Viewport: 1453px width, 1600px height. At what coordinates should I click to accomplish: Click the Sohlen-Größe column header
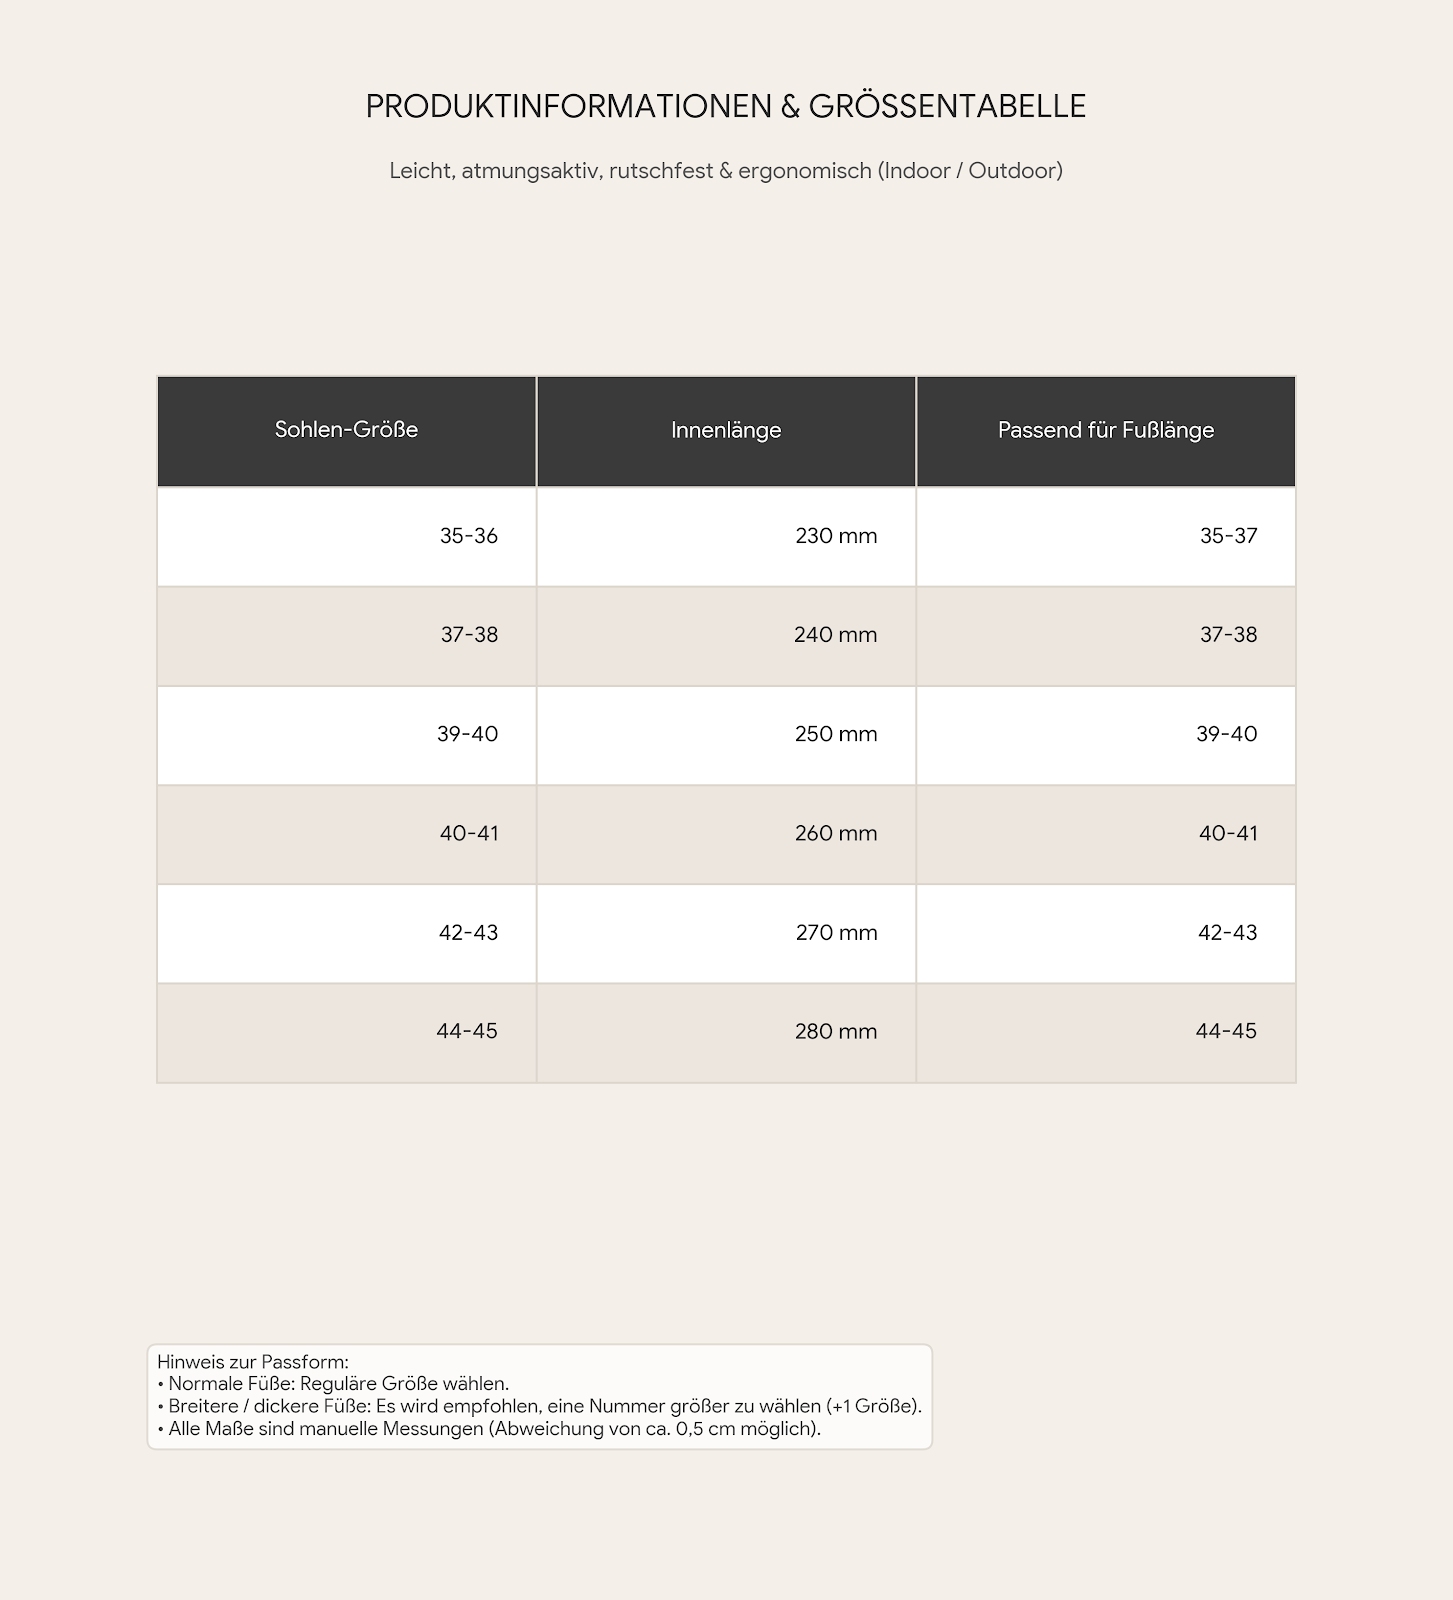[x=346, y=431]
